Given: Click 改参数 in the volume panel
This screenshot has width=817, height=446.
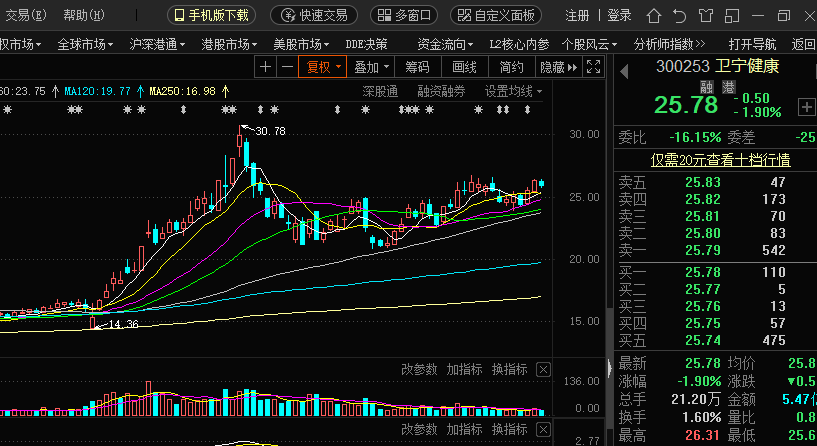Looking at the screenshot, I should tap(419, 369).
